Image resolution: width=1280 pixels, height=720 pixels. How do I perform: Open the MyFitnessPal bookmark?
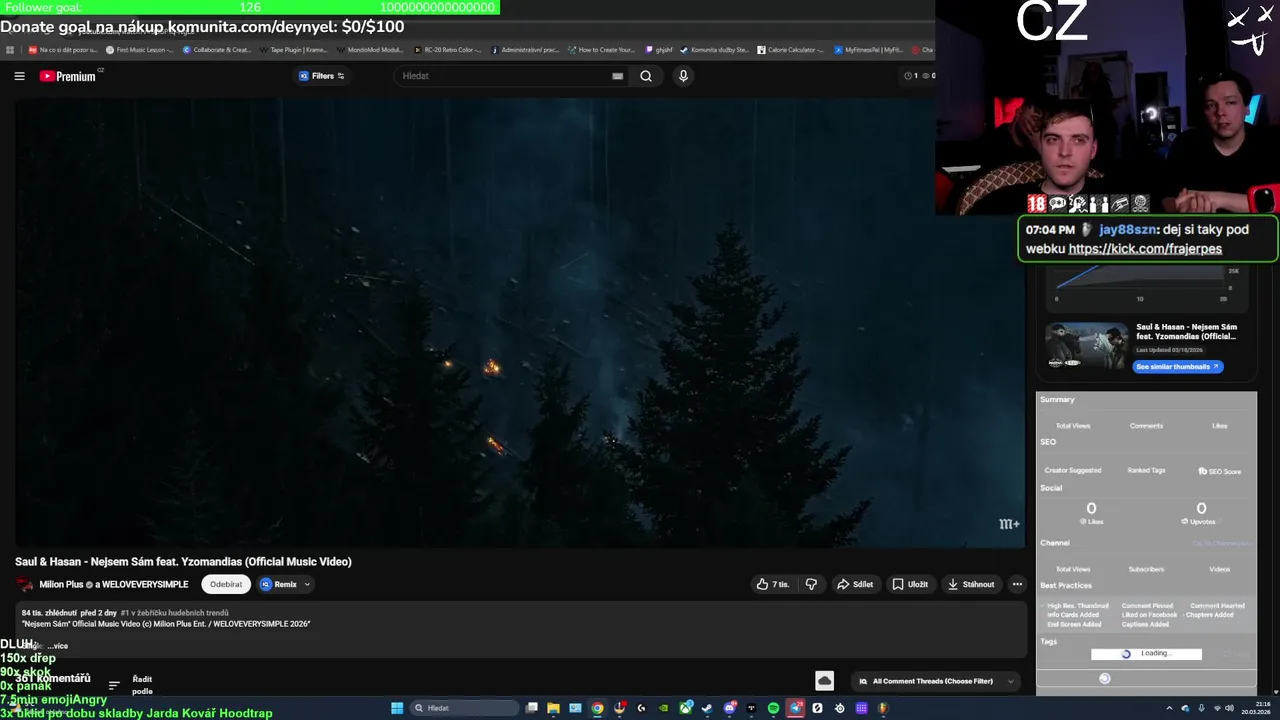point(868,49)
